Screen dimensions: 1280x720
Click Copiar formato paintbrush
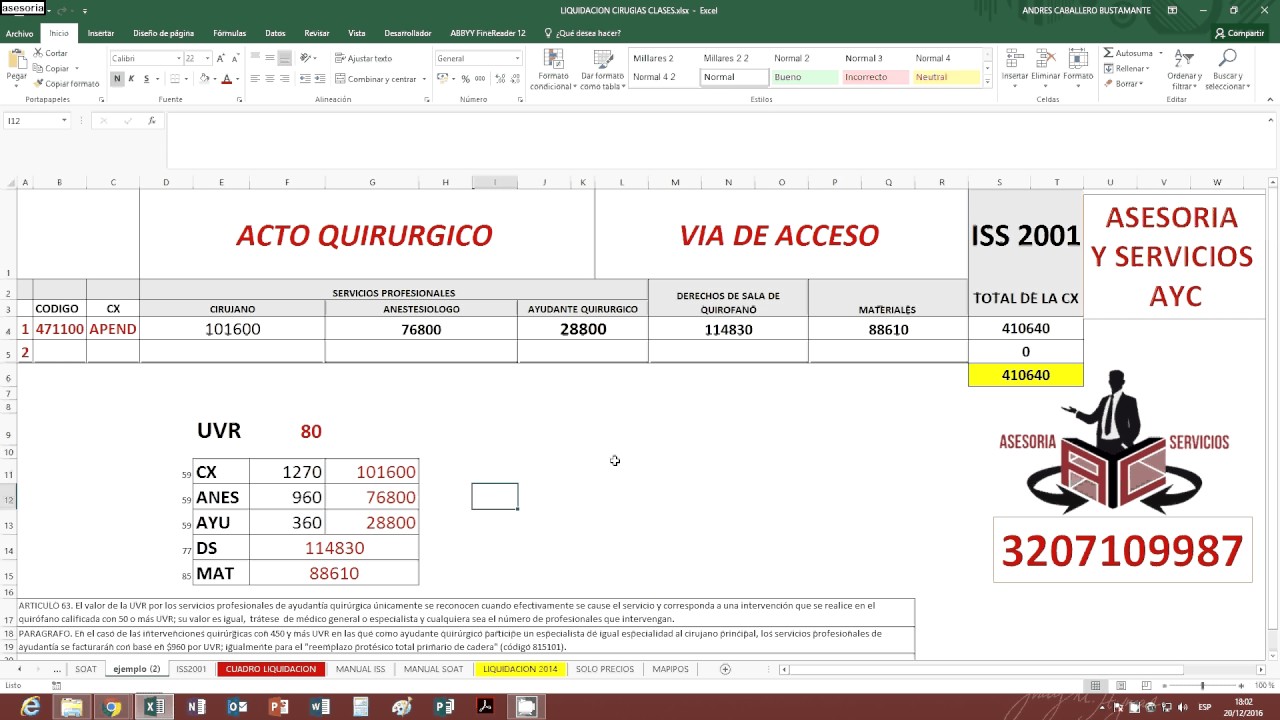point(66,84)
